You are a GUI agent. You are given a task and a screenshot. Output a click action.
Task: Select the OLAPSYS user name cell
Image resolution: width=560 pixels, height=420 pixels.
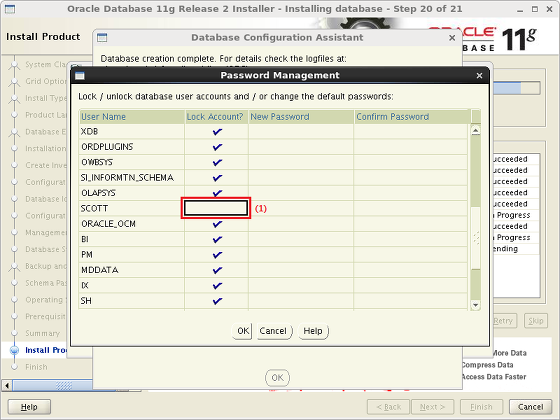click(132, 193)
